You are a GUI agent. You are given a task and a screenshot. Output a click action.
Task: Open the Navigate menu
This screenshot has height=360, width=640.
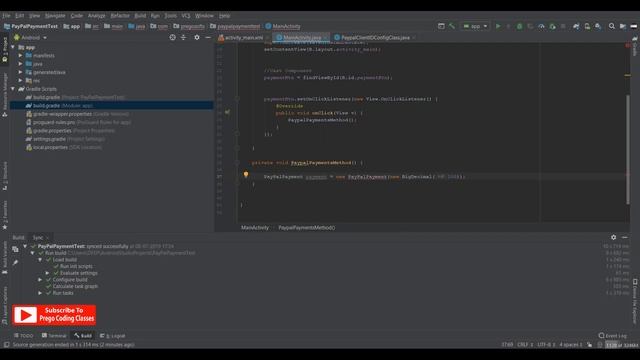pos(55,16)
